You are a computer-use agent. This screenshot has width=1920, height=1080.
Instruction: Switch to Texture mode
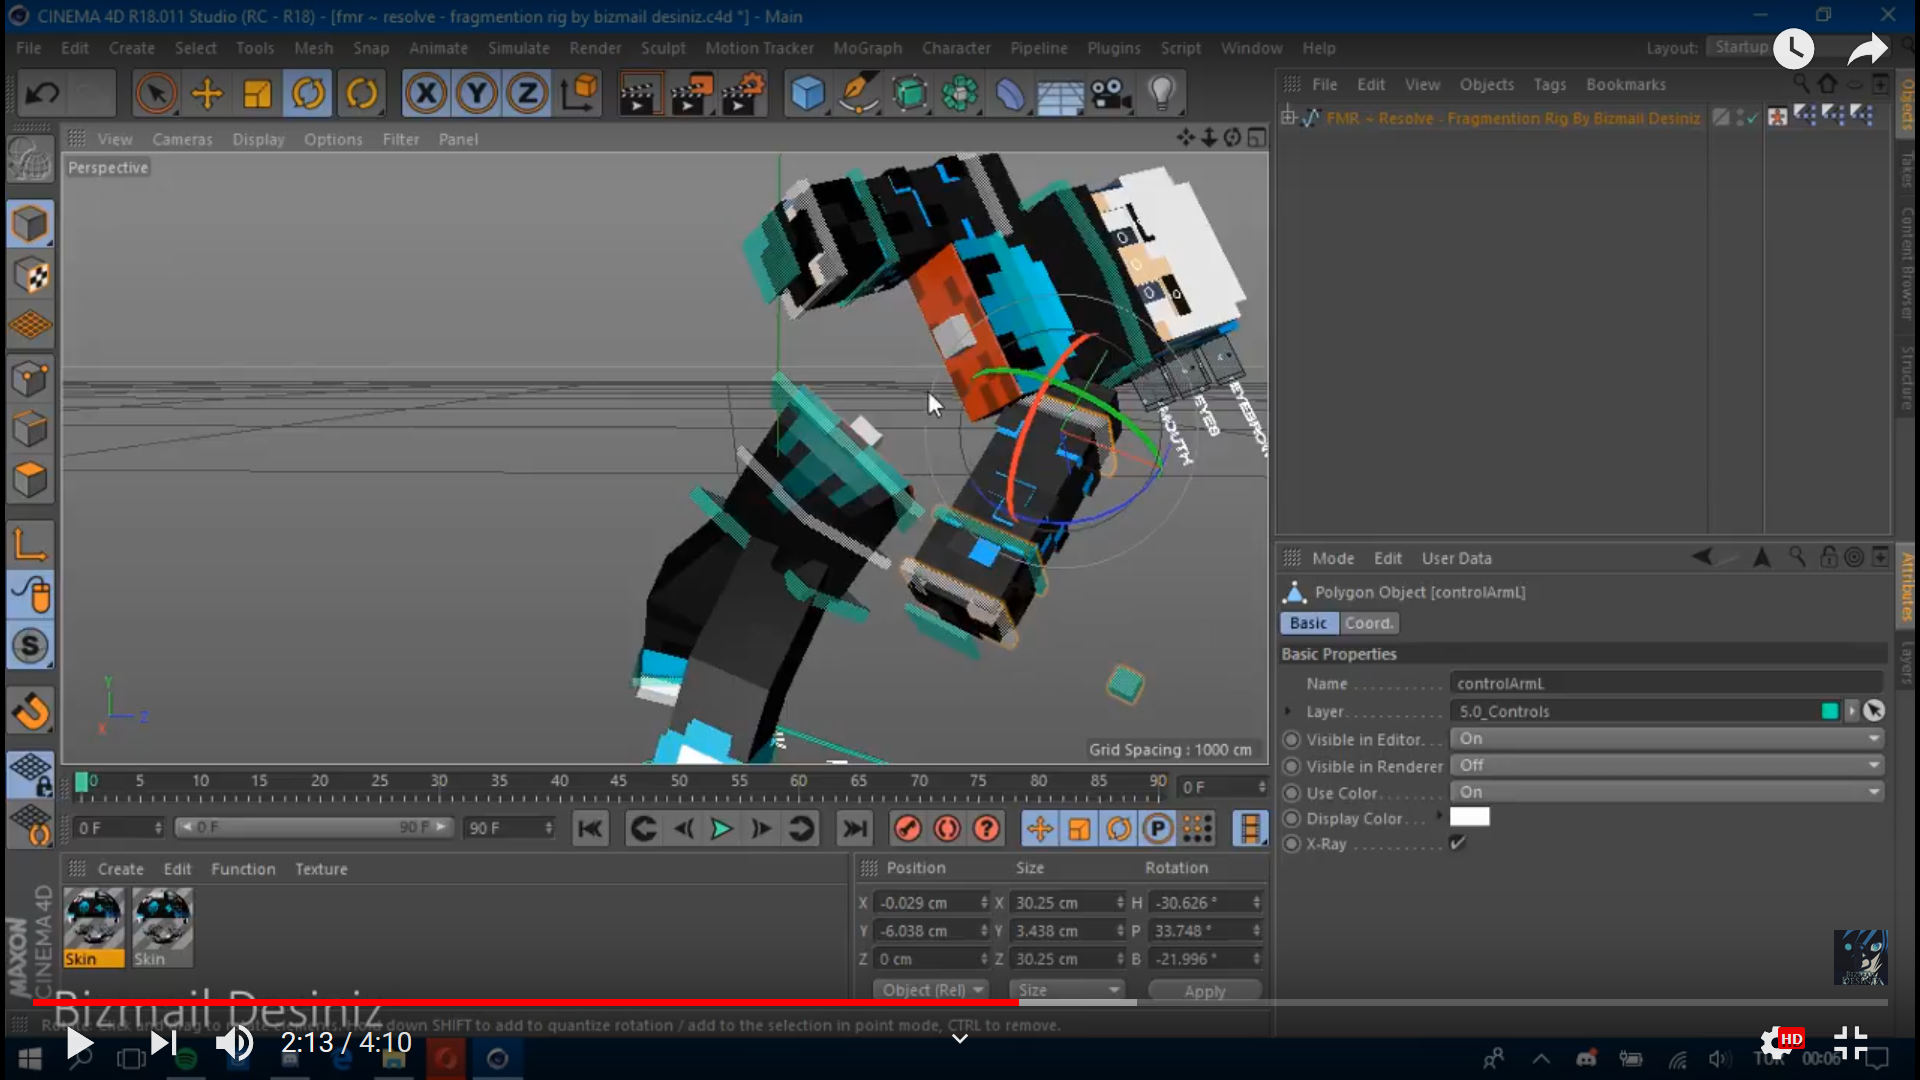30,276
